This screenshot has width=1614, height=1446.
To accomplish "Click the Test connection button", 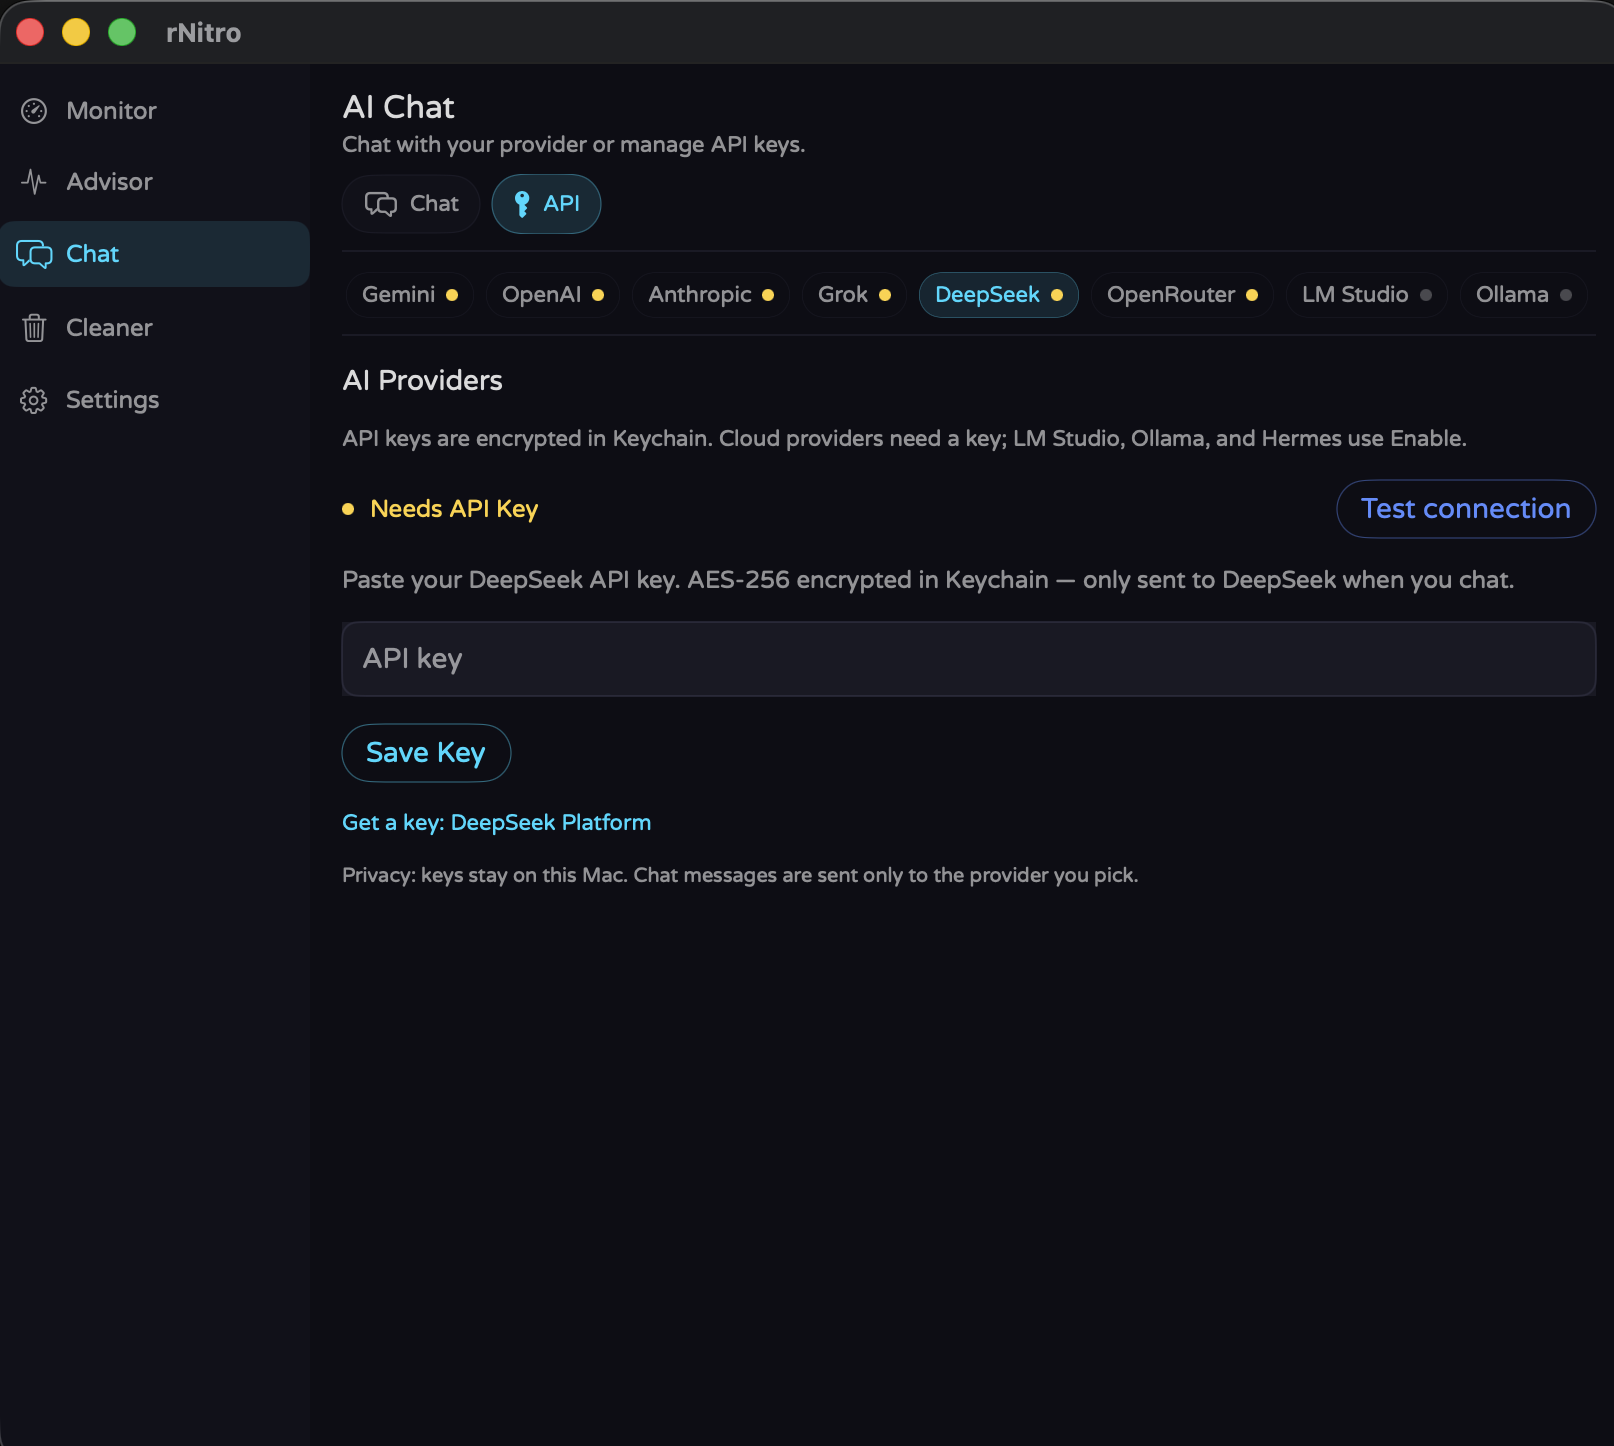I will [x=1466, y=509].
